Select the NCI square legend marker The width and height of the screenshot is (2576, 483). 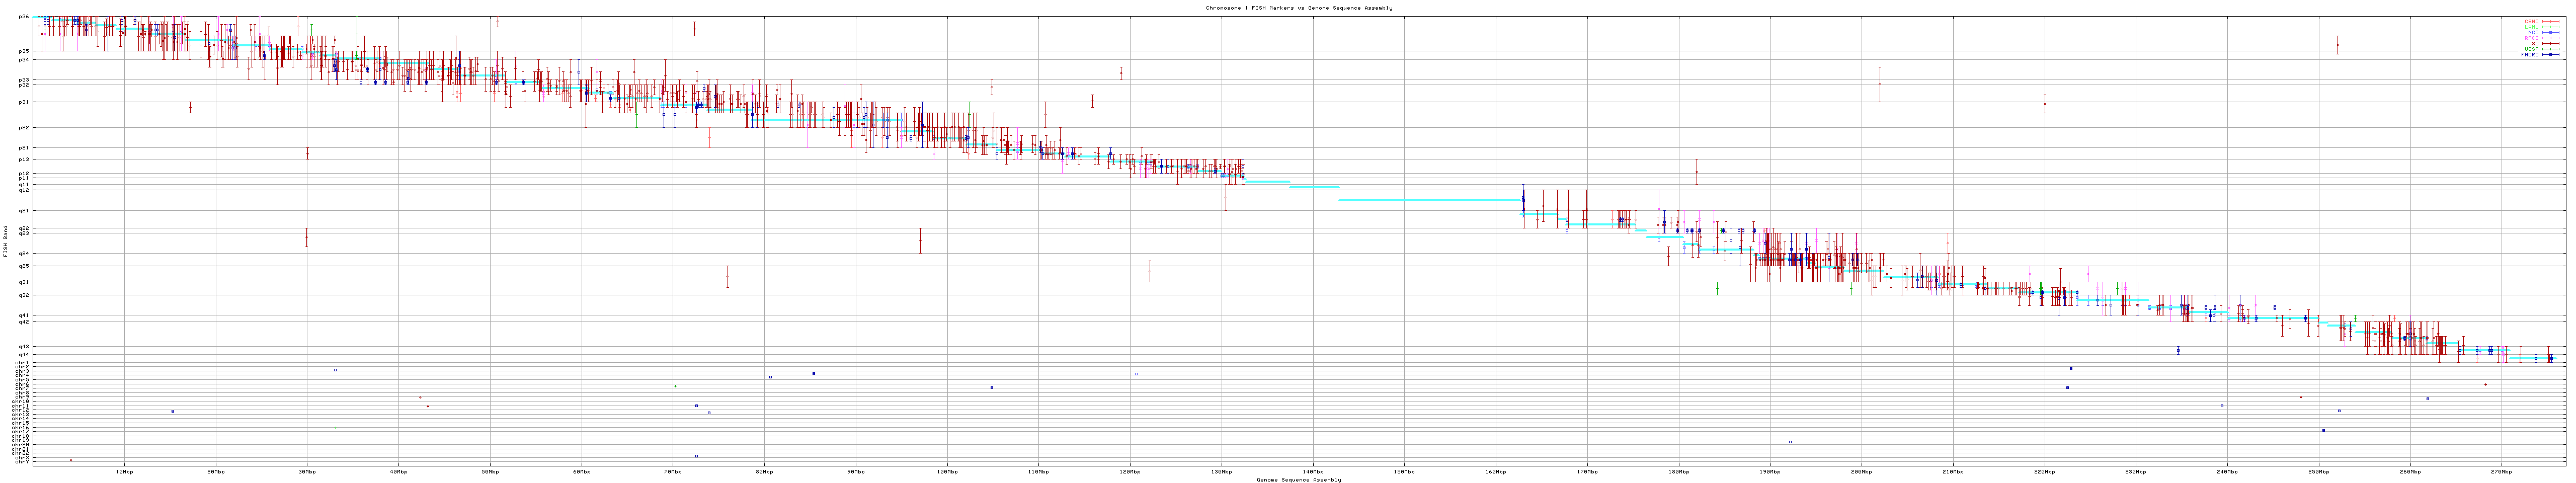[x=2551, y=32]
